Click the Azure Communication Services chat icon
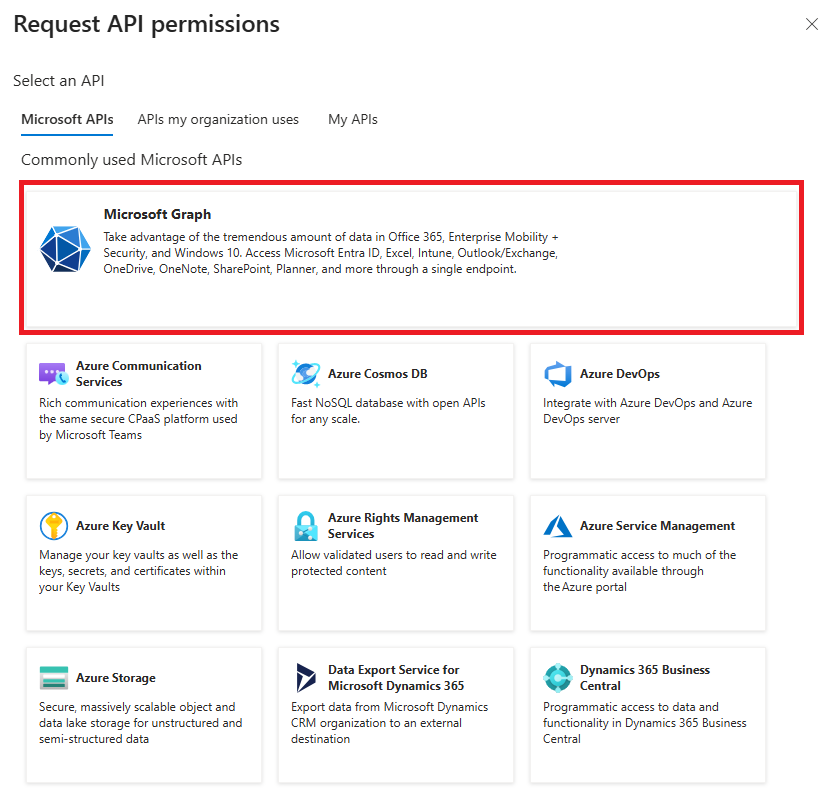The width and height of the screenshot is (828, 791). tap(53, 374)
